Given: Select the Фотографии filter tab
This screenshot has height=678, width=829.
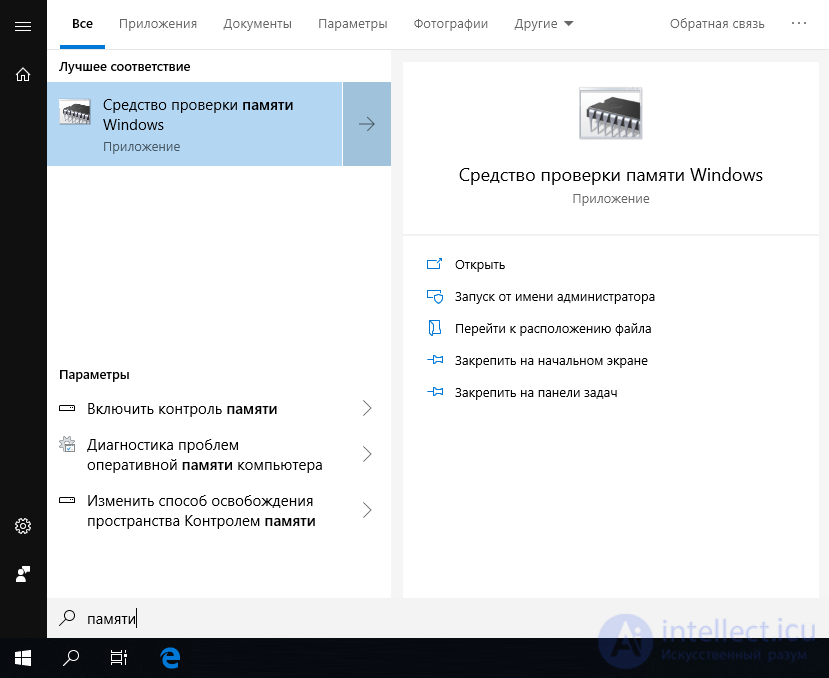Looking at the screenshot, I should tap(450, 24).
